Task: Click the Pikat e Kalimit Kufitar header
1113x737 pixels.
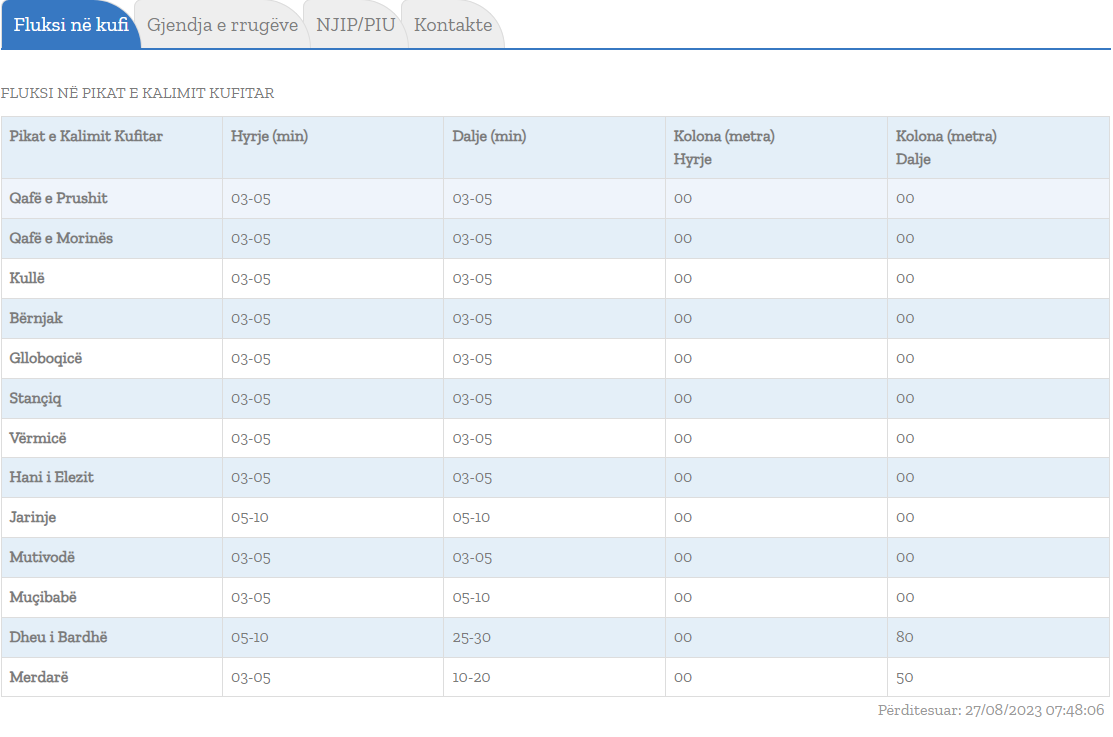Action: click(86, 136)
